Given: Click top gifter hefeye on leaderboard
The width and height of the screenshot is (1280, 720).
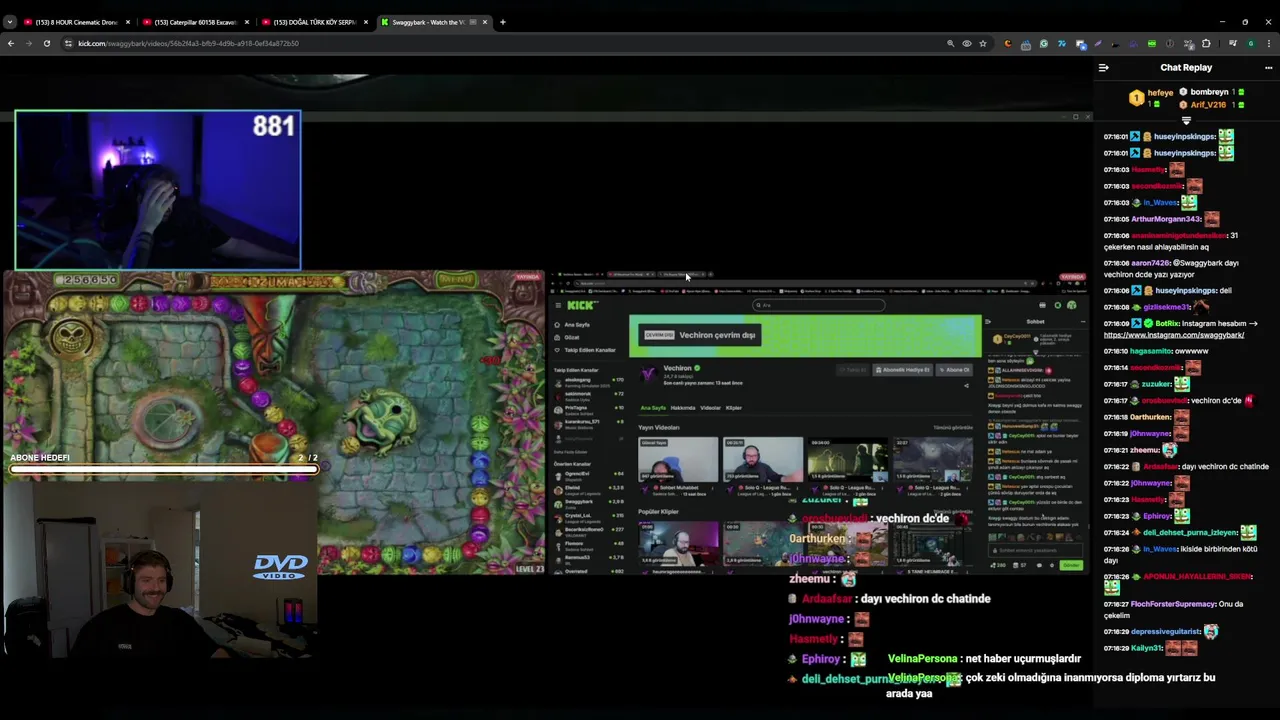Looking at the screenshot, I should point(1160,92).
